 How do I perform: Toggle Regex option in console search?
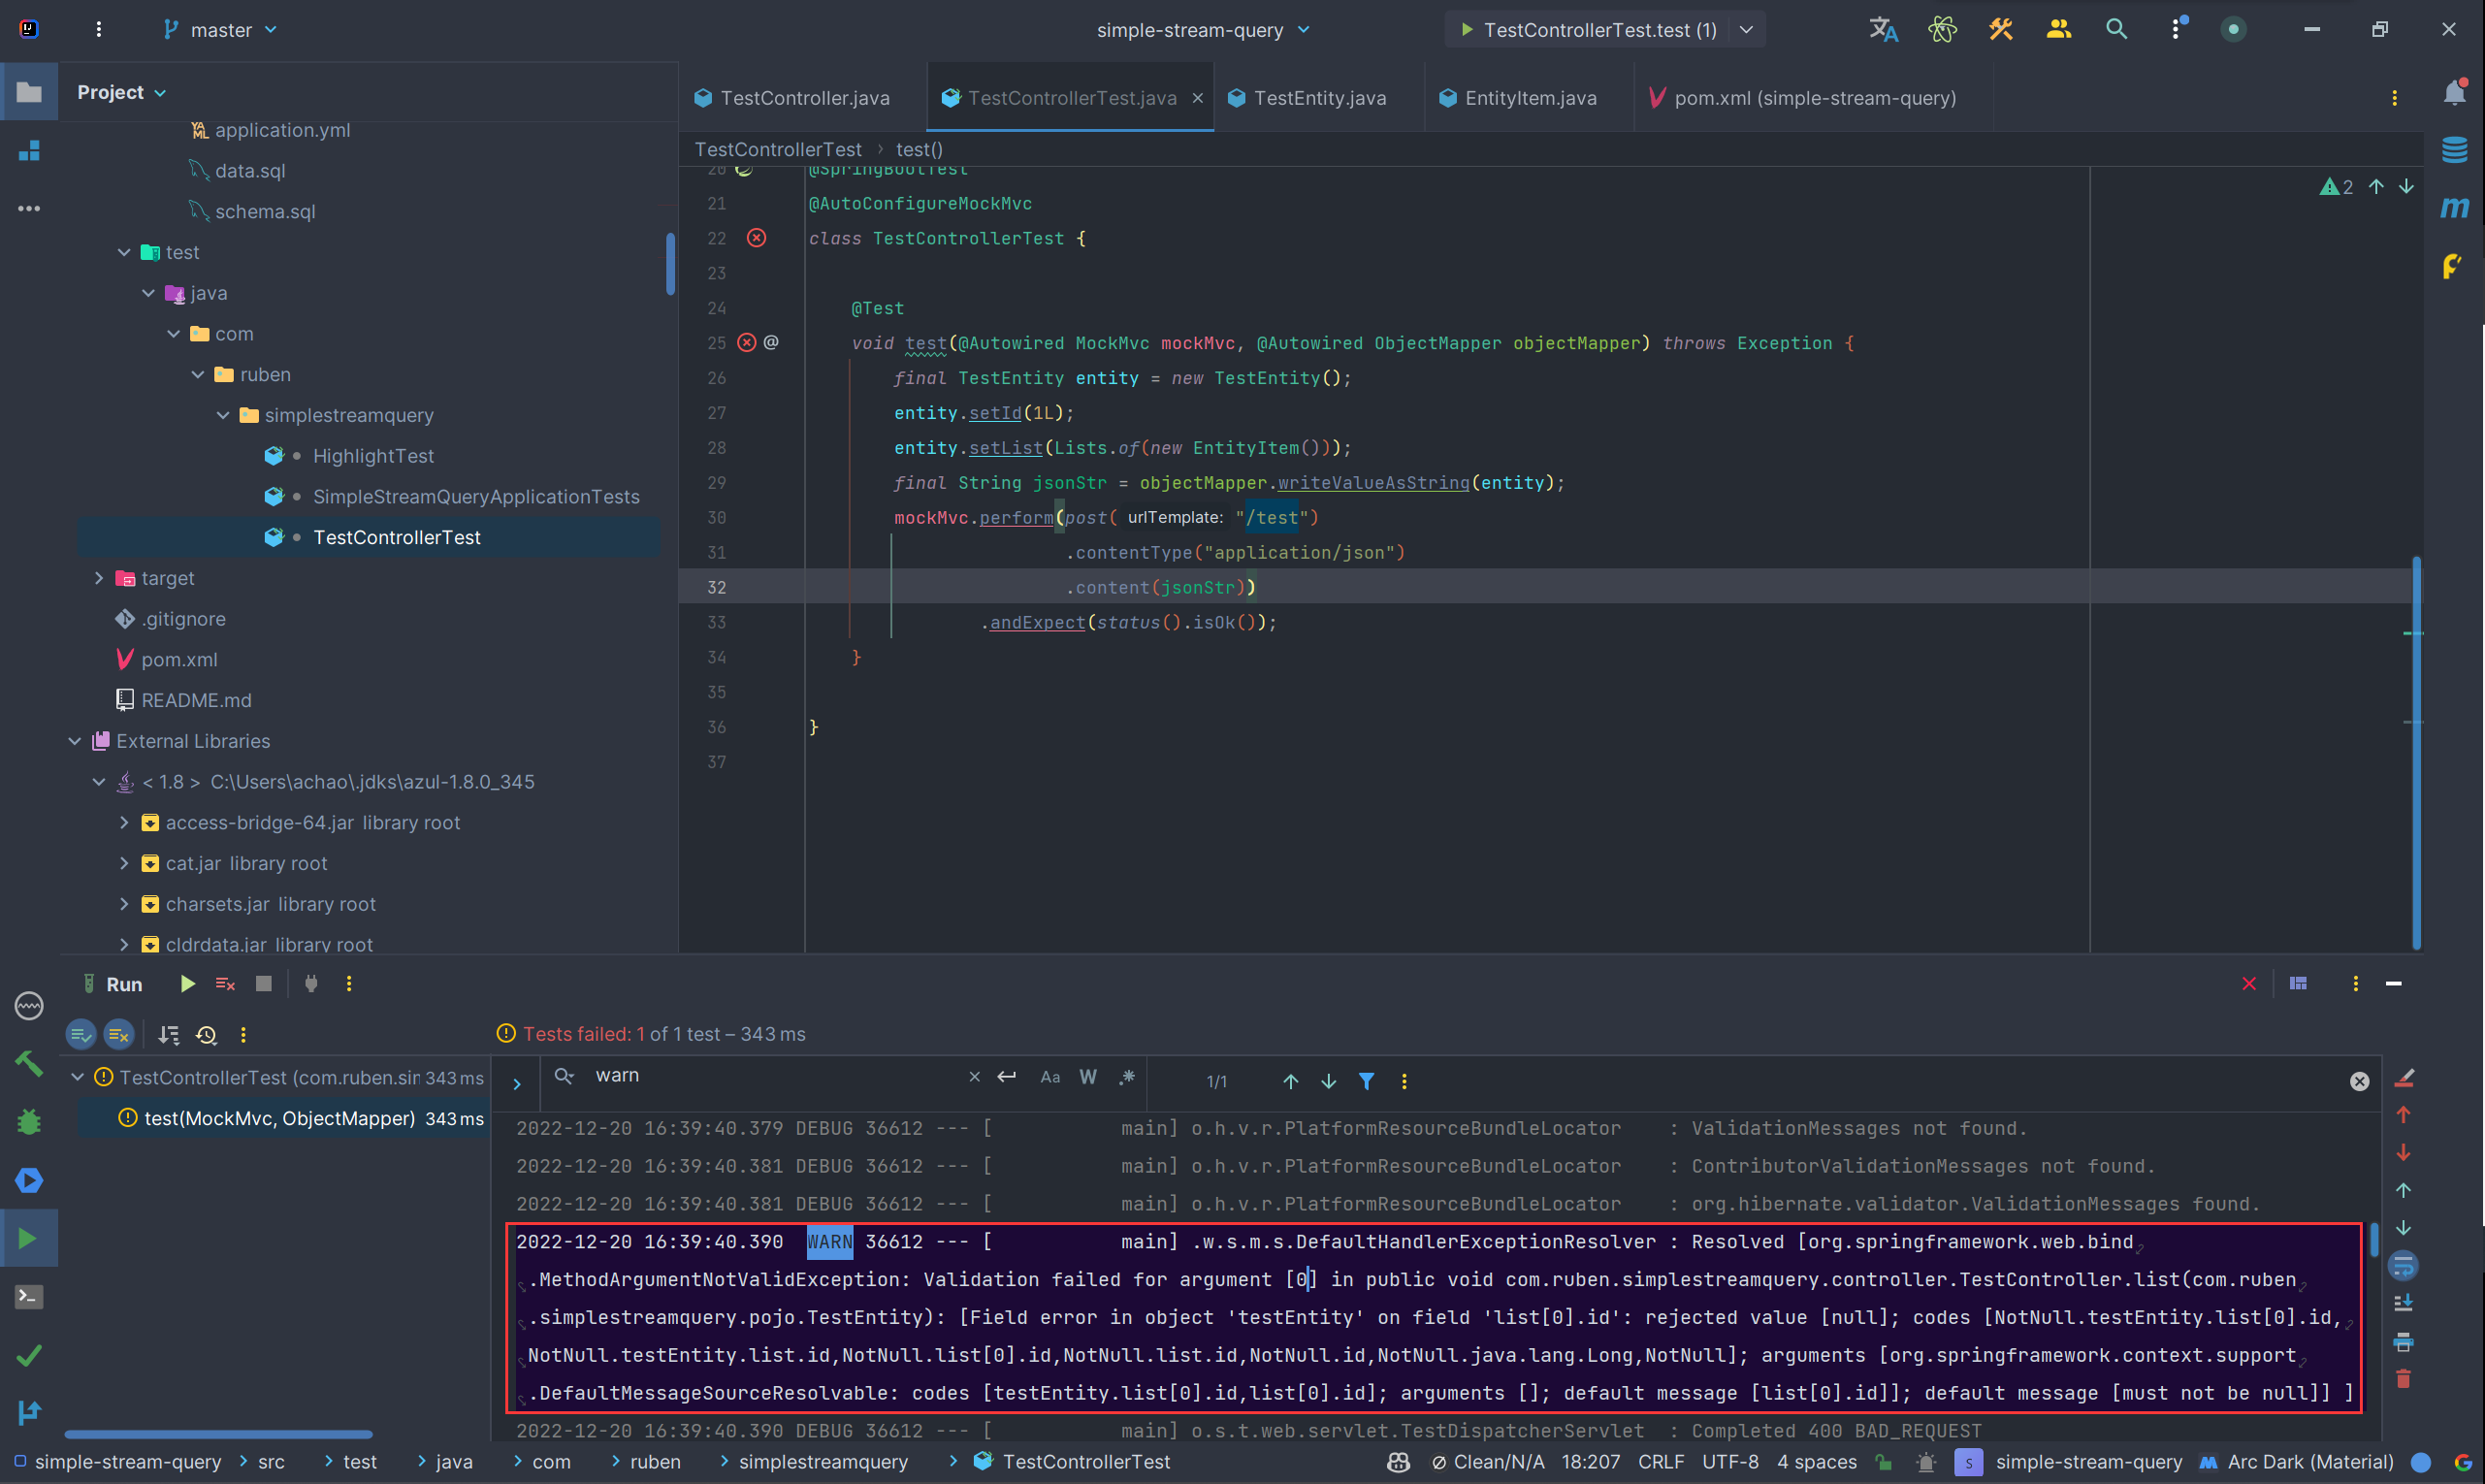pyautogui.click(x=1127, y=1077)
